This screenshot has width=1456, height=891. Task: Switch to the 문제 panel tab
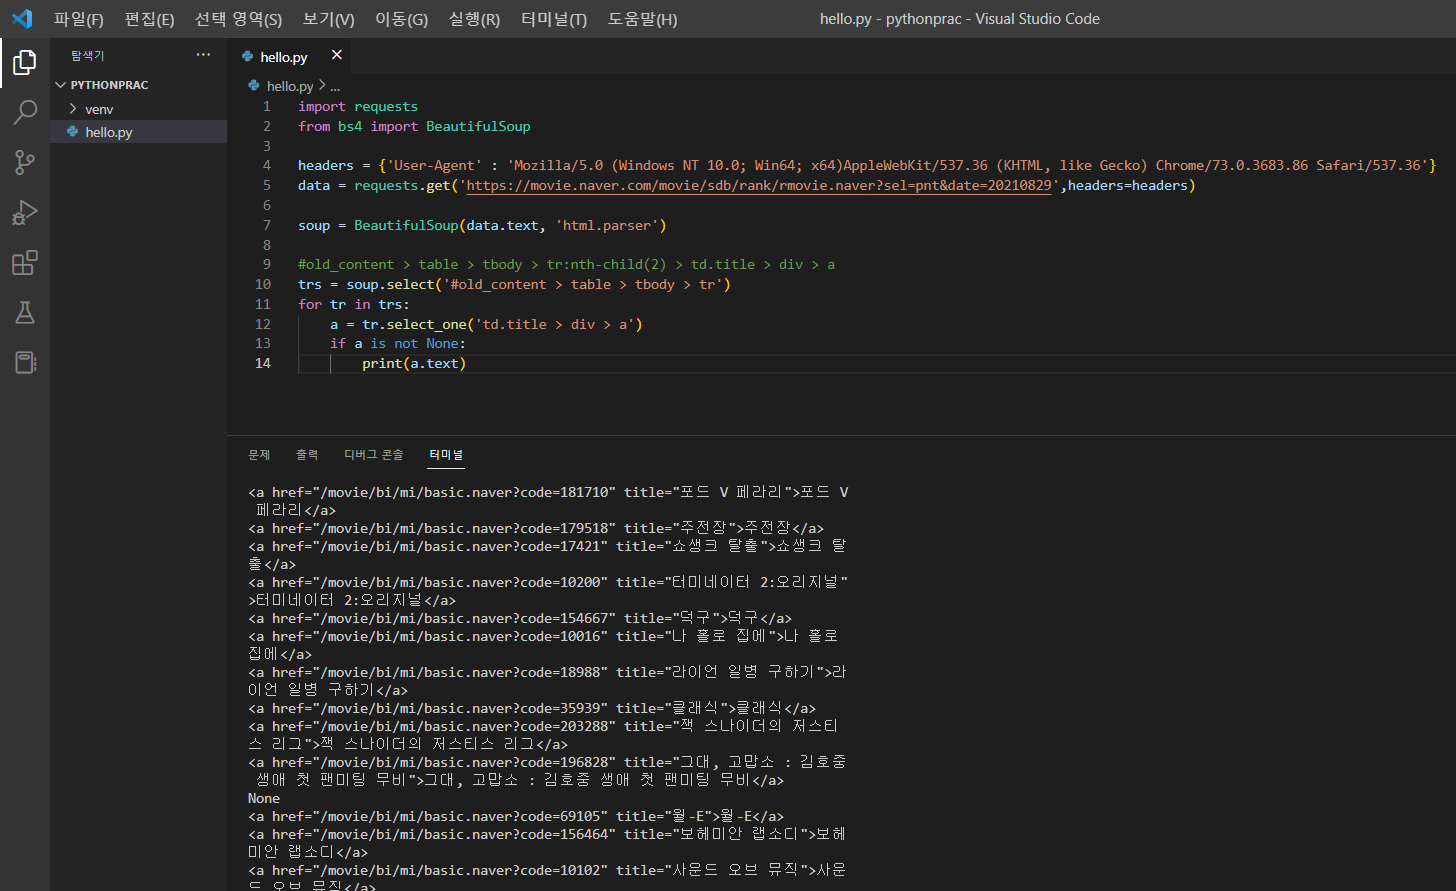tap(259, 455)
